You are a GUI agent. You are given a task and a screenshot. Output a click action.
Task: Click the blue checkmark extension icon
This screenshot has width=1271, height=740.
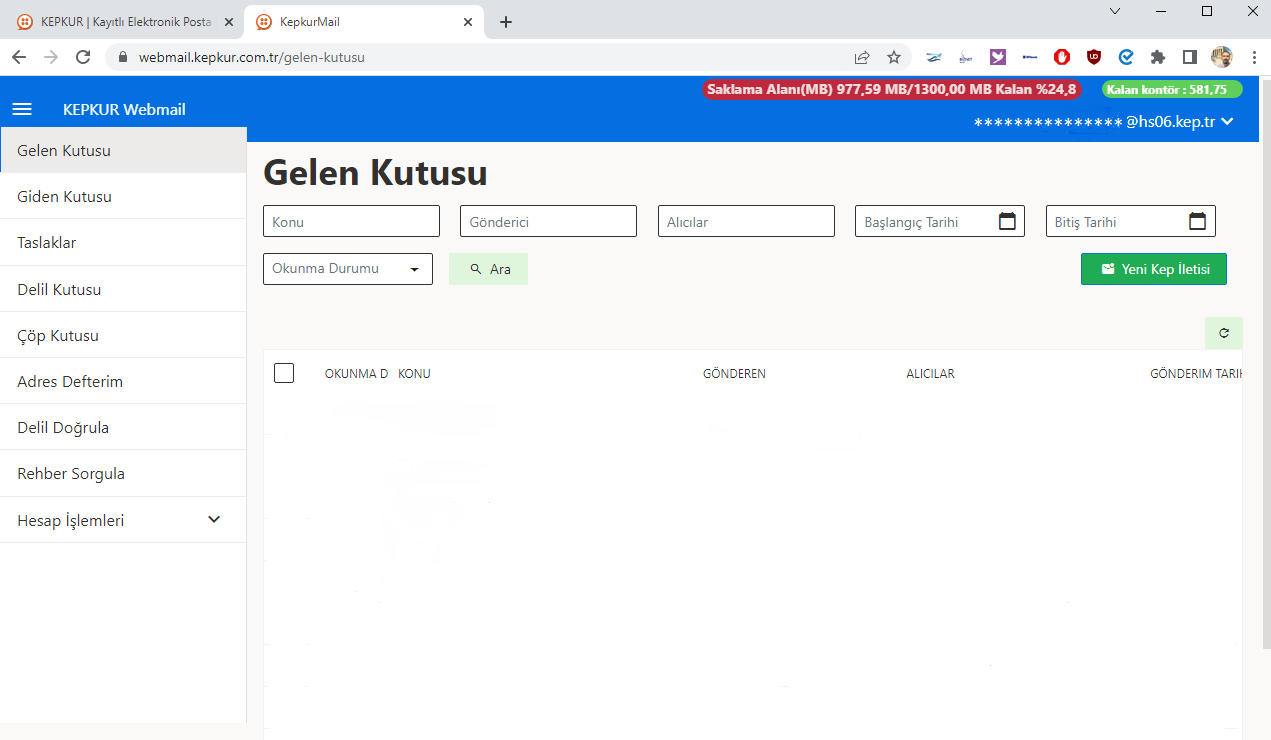click(1126, 57)
